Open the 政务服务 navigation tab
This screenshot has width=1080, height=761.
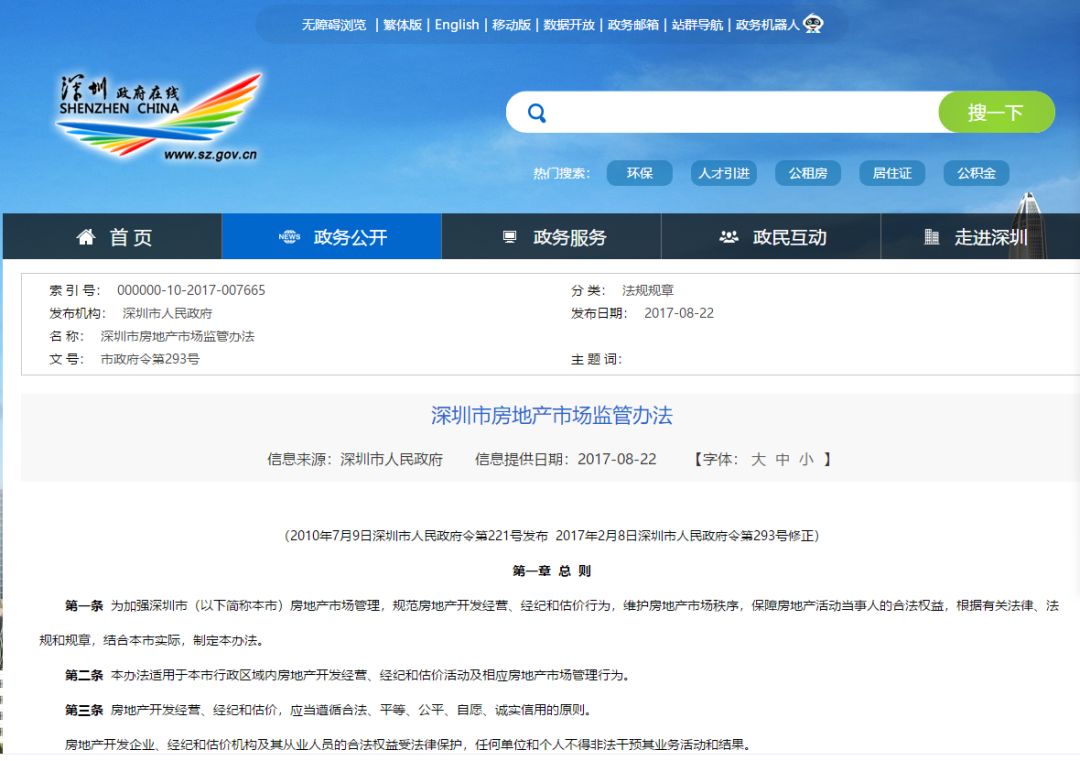pyautogui.click(x=551, y=237)
